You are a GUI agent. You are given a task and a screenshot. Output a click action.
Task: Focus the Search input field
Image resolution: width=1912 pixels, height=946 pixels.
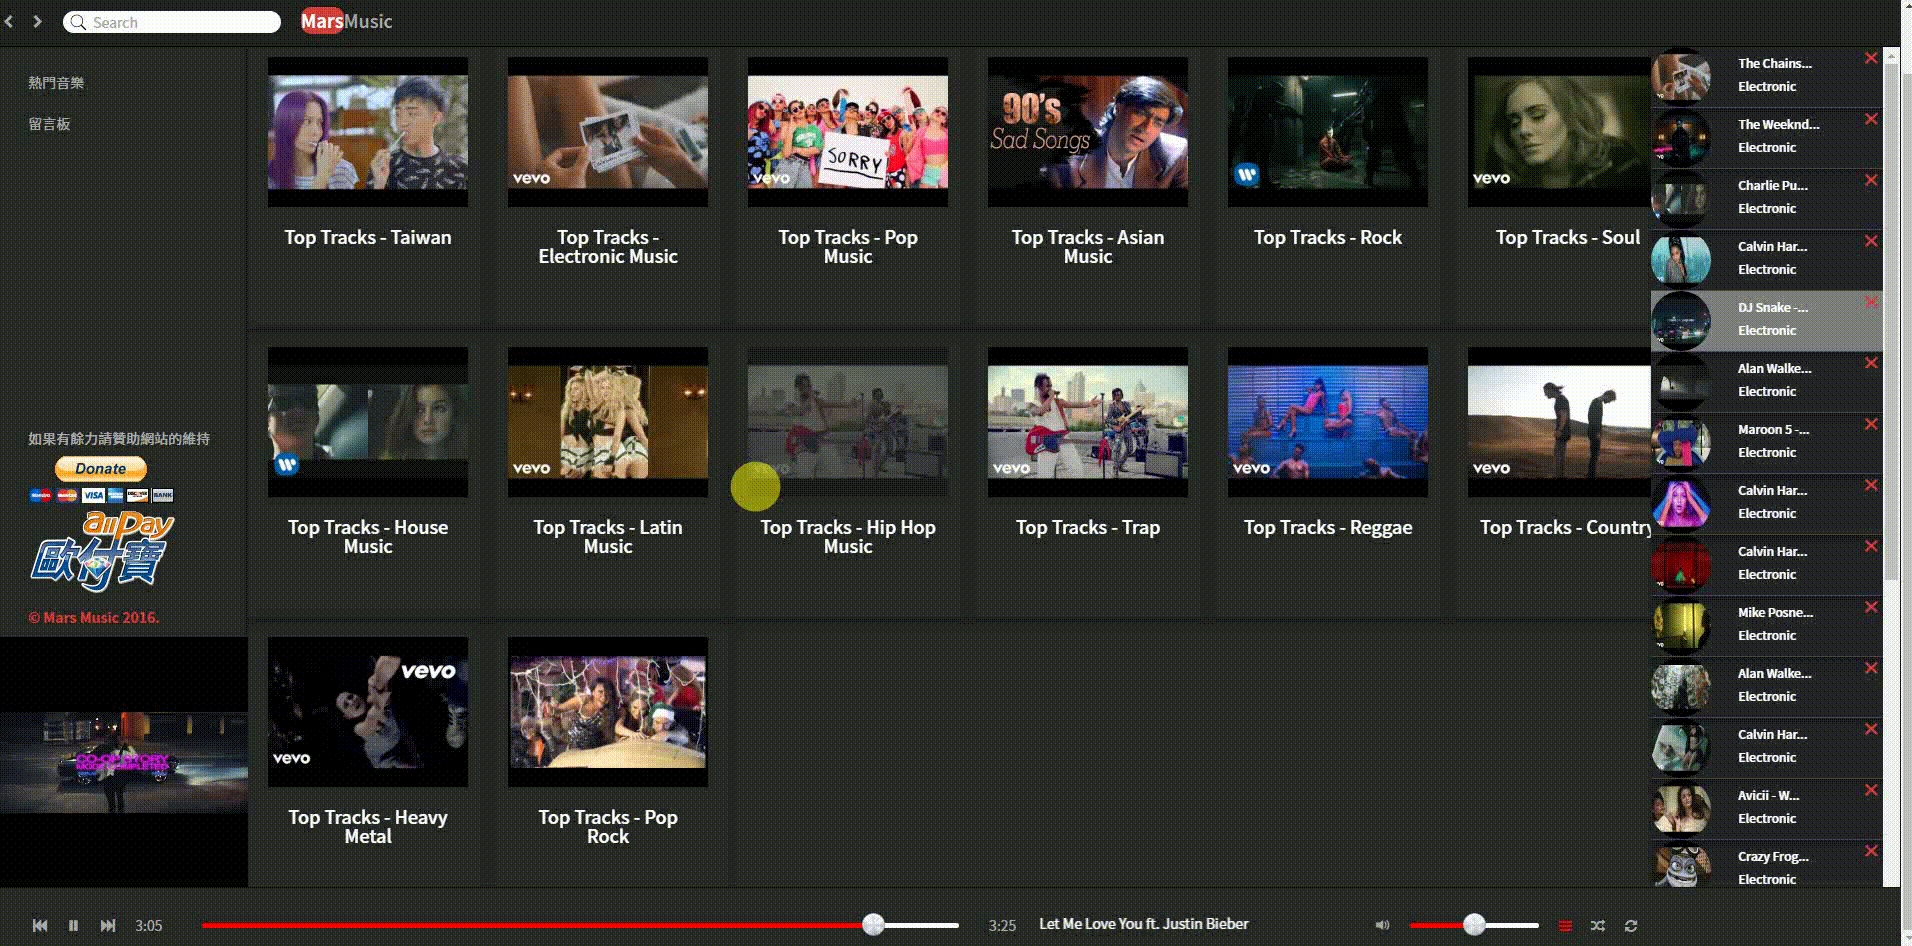[172, 22]
